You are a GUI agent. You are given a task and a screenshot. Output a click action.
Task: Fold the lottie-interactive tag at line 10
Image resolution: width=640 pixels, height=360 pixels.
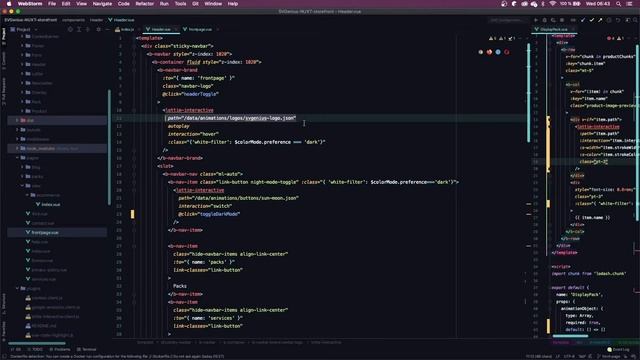(134, 110)
